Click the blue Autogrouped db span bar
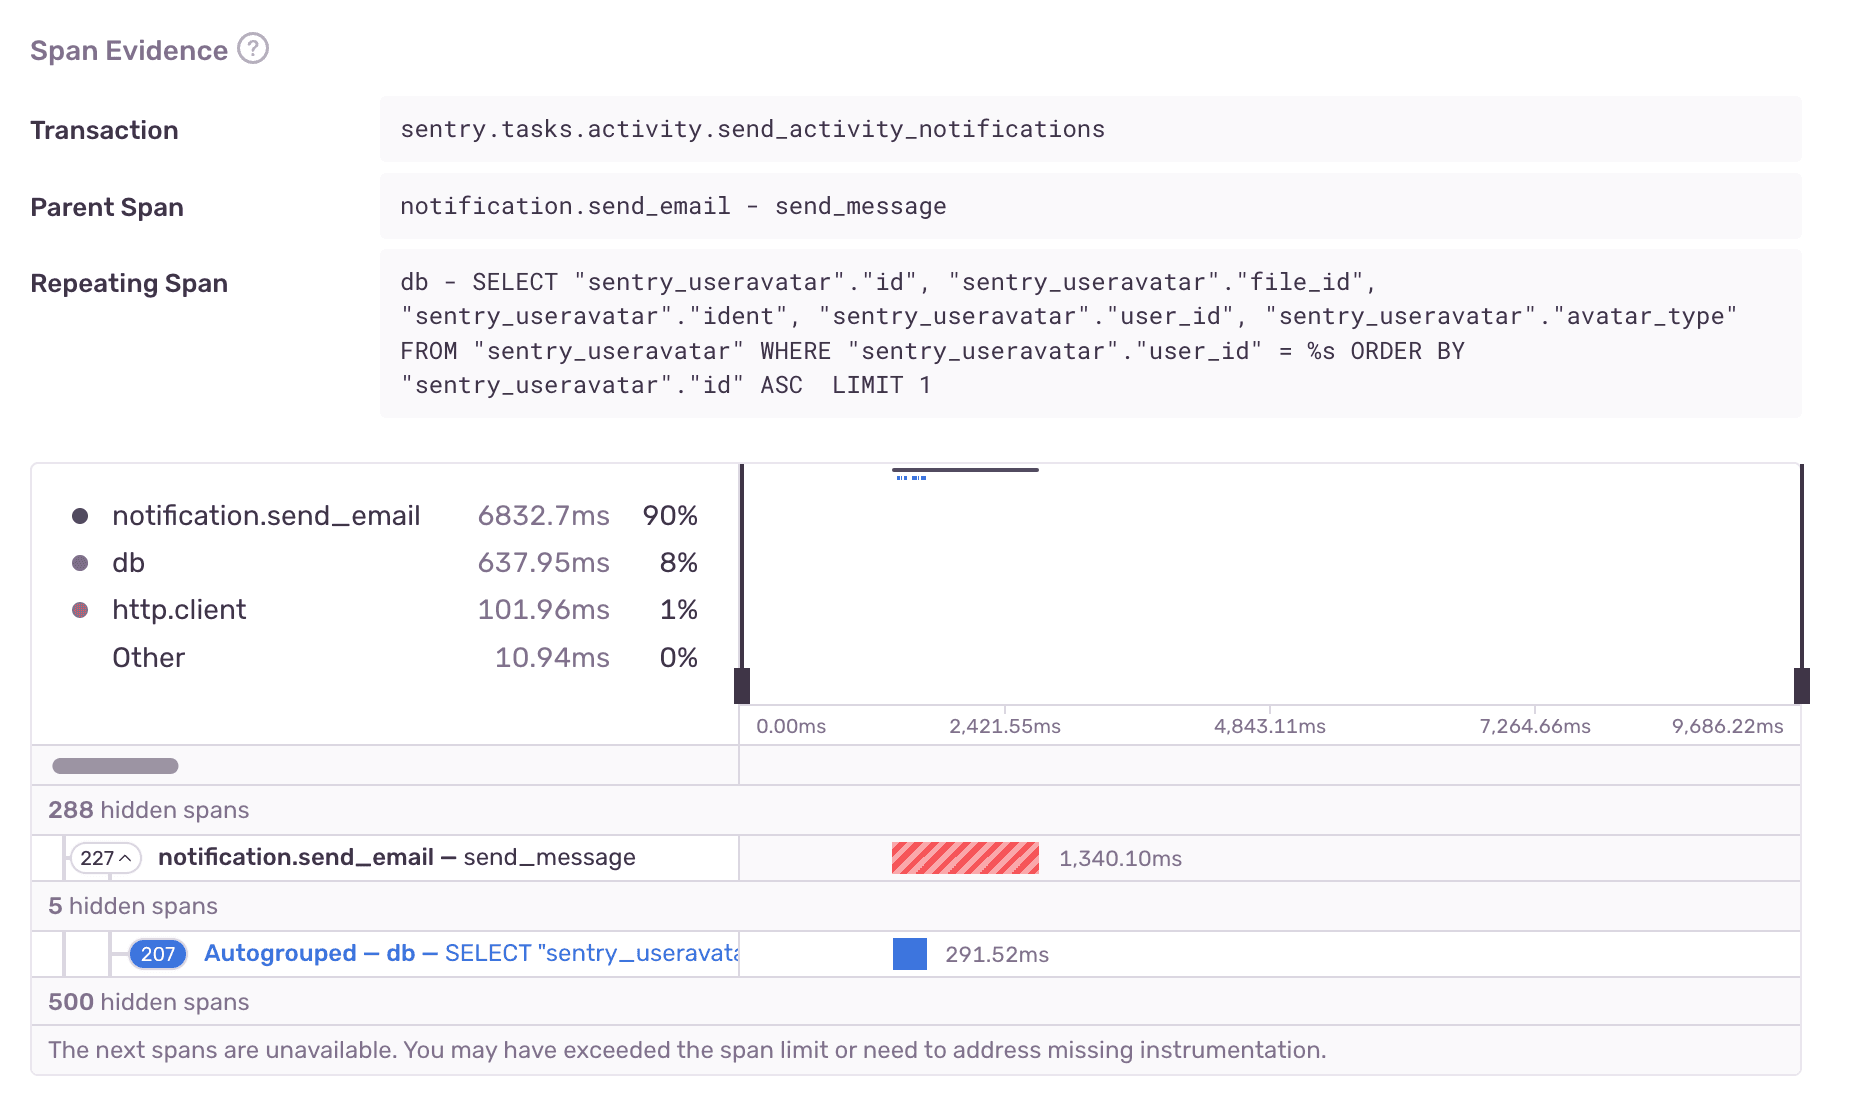 (910, 953)
